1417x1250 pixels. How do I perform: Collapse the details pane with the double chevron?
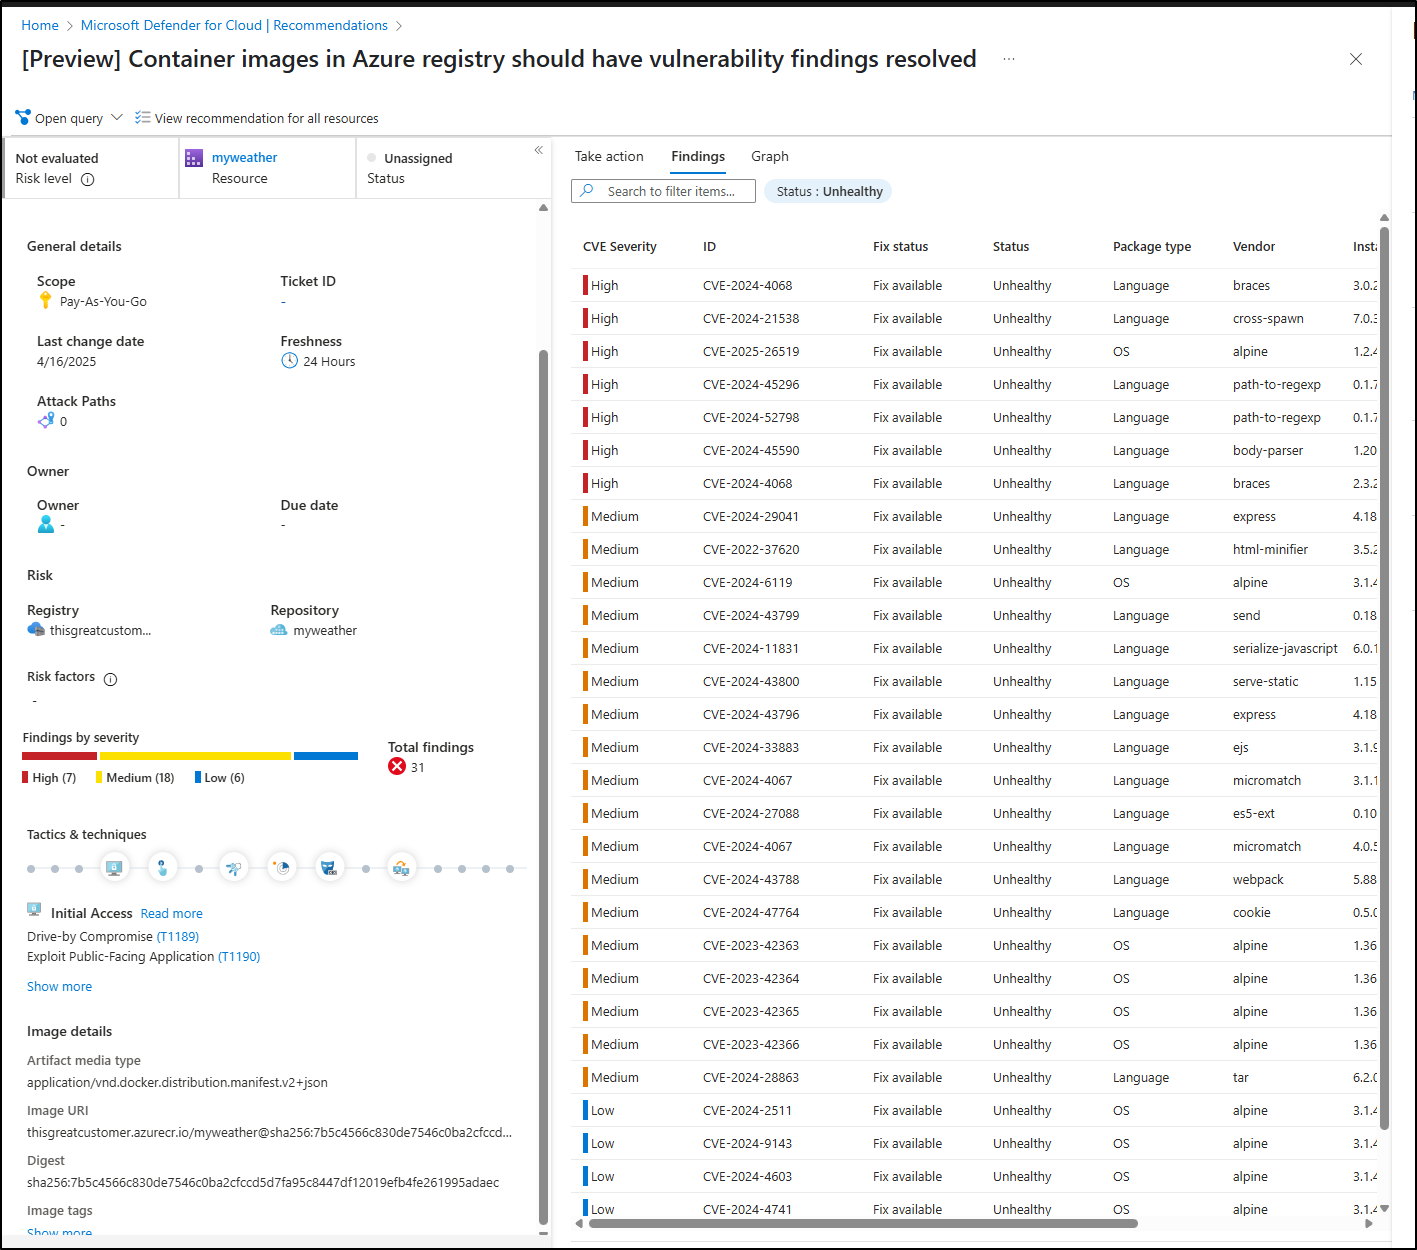[x=538, y=150]
